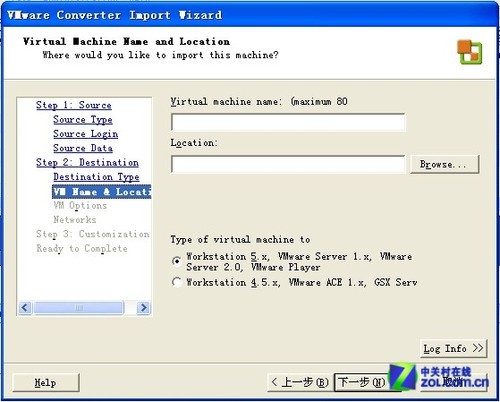Click the disabled Networks step
Viewport: 500px width, 402px height.
pos(75,220)
